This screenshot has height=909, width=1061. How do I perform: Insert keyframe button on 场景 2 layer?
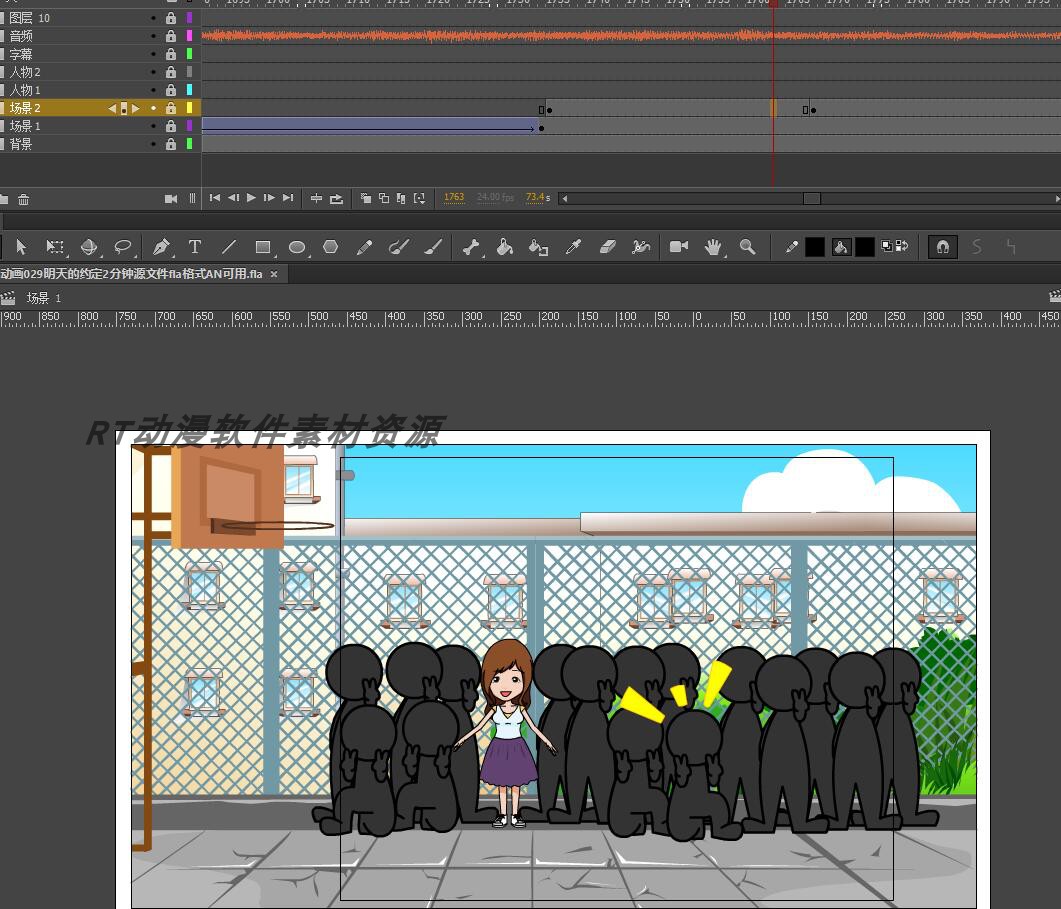point(124,108)
